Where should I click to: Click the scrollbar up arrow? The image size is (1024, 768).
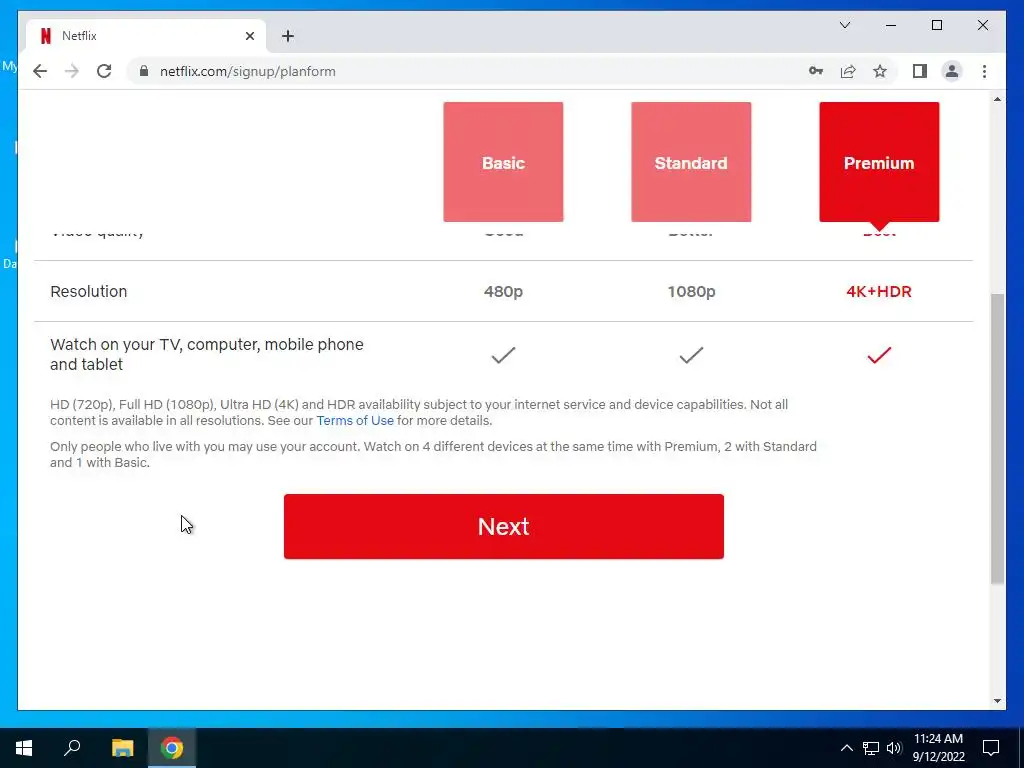[x=997, y=99]
